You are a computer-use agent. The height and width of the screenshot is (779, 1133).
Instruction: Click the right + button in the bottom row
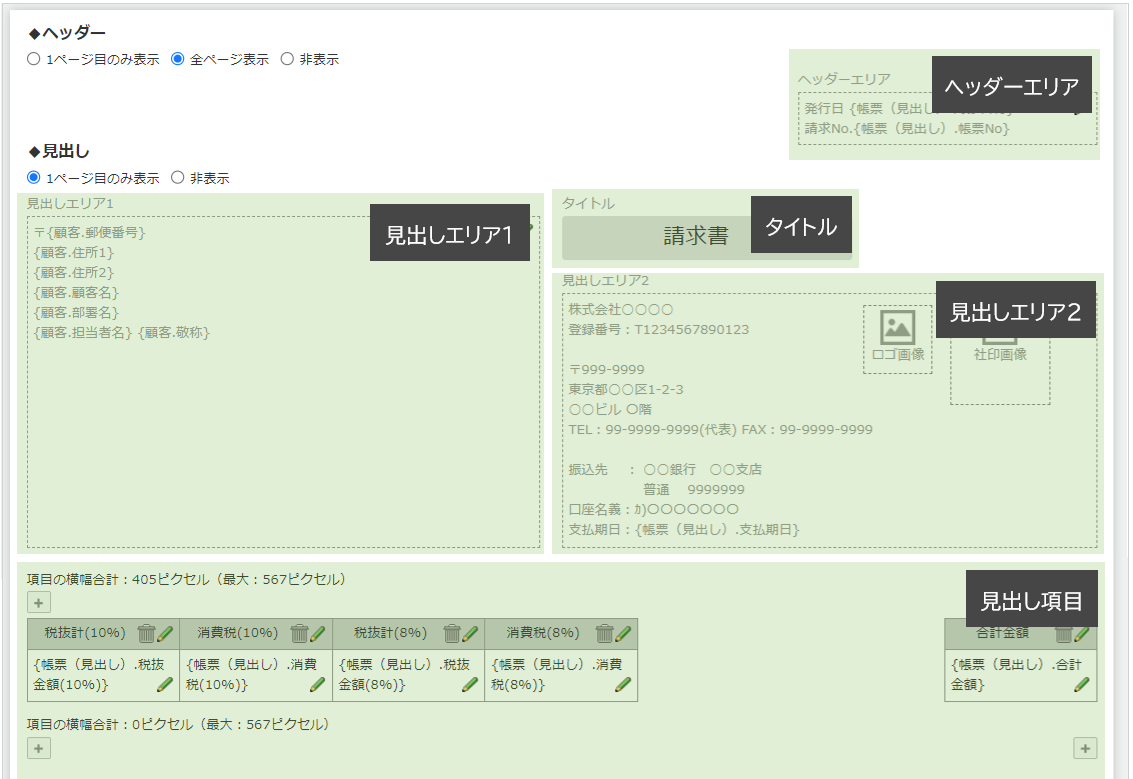coord(1085,748)
